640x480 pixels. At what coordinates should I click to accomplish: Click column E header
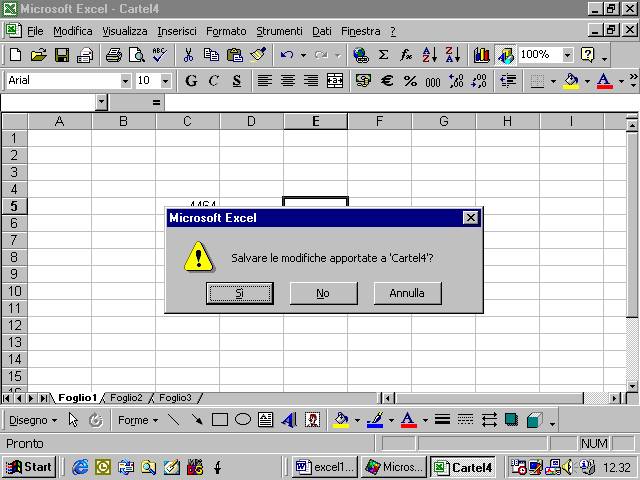pos(316,121)
